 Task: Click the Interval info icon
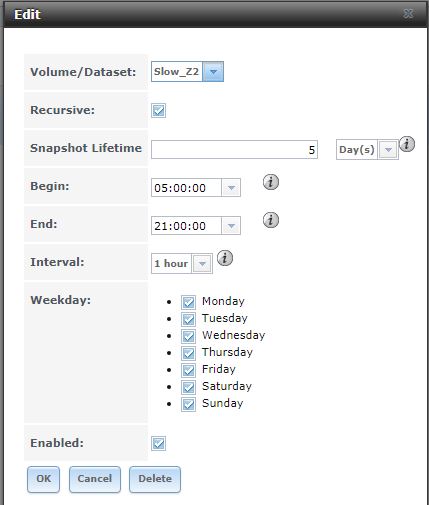(x=225, y=258)
